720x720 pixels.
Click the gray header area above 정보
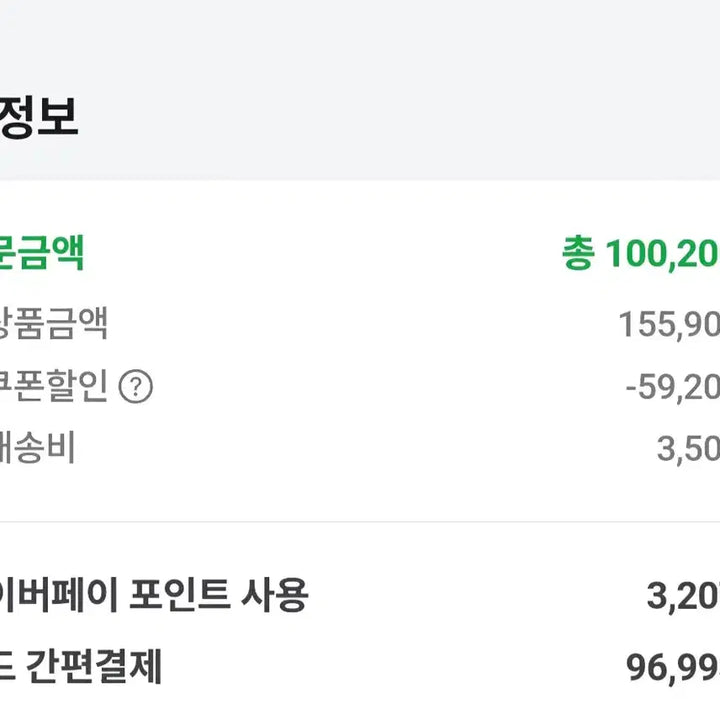[x=360, y=40]
